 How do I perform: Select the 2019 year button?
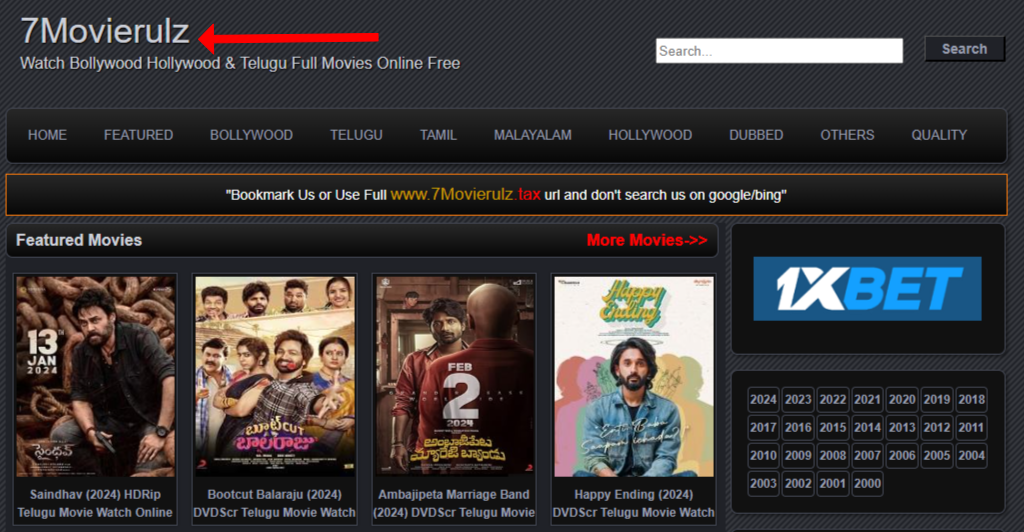point(936,399)
